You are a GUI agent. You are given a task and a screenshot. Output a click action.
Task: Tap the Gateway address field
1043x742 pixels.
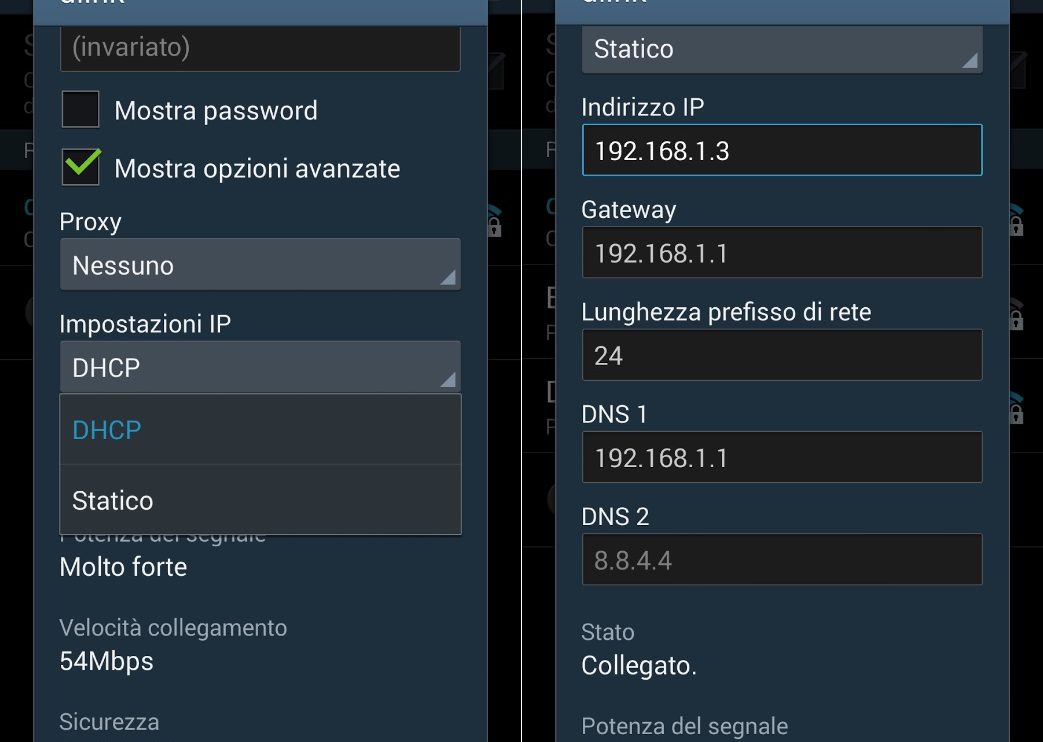[781, 253]
